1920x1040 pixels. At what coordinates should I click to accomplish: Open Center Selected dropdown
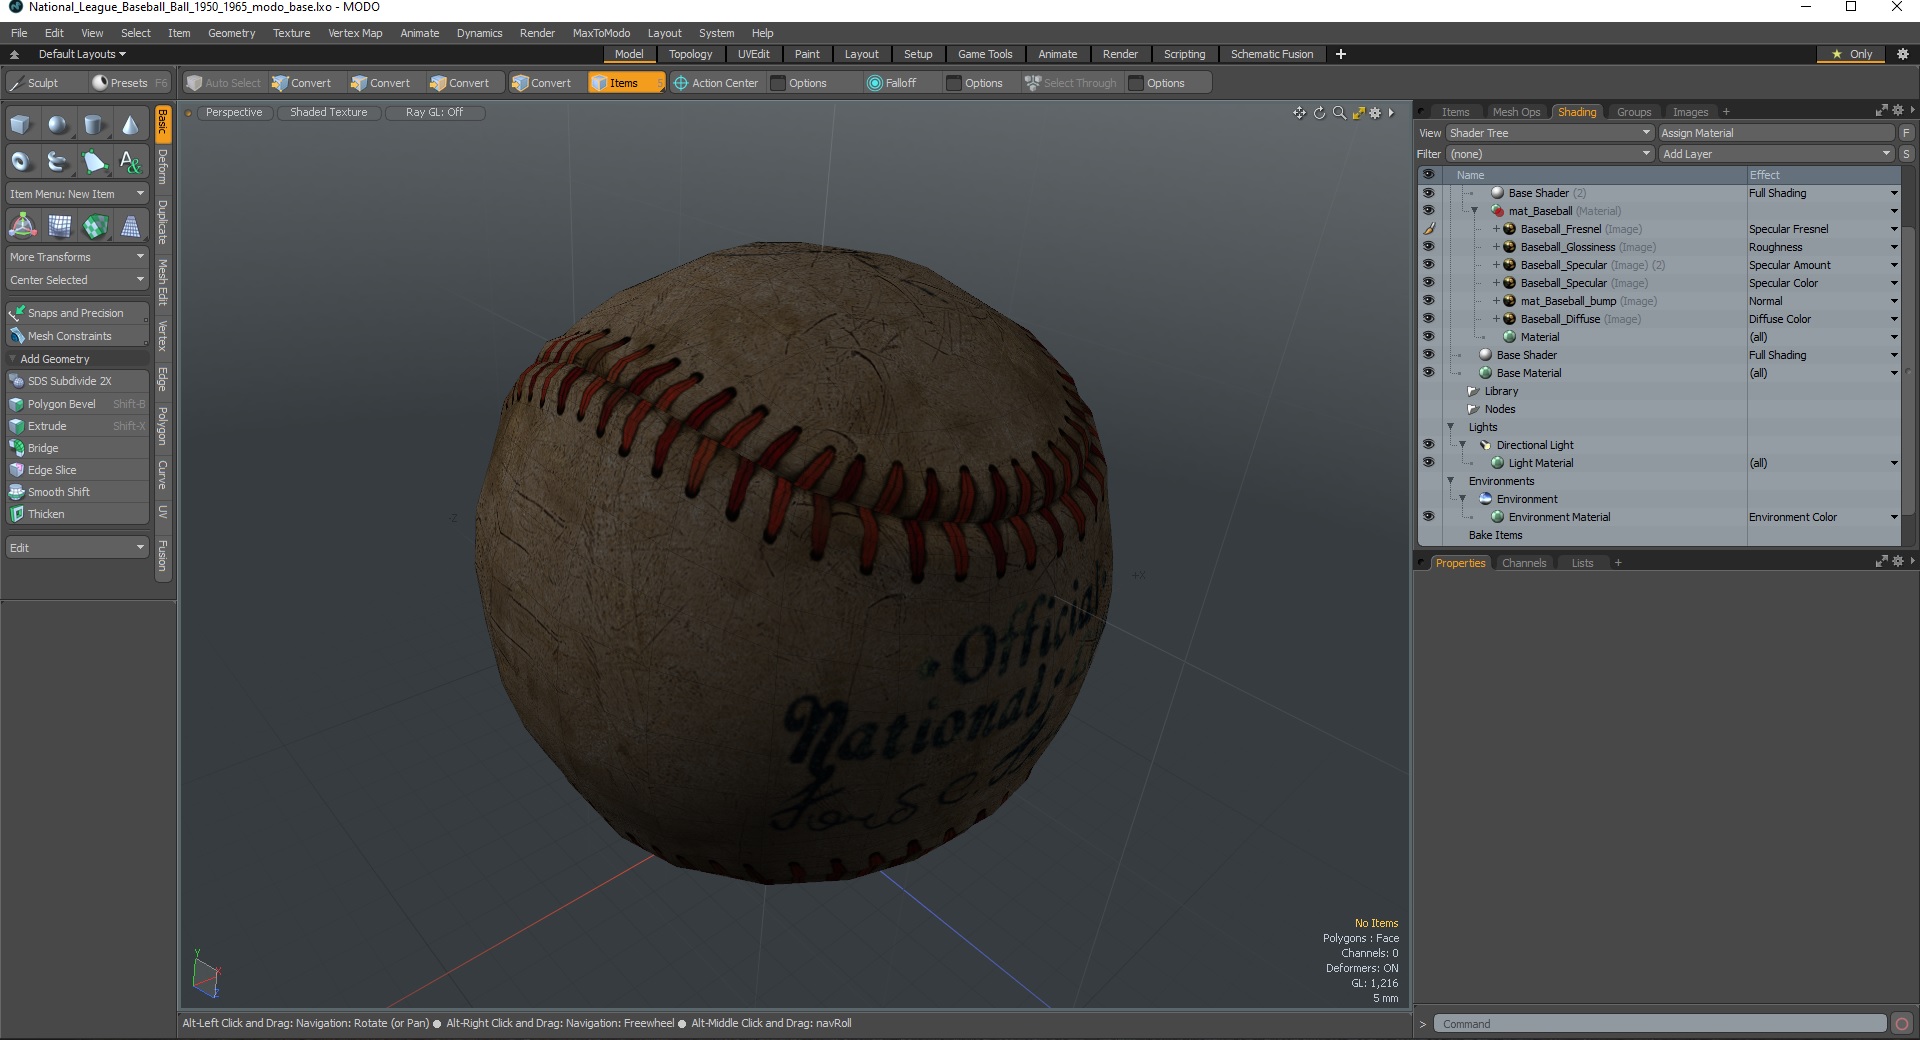pos(77,280)
